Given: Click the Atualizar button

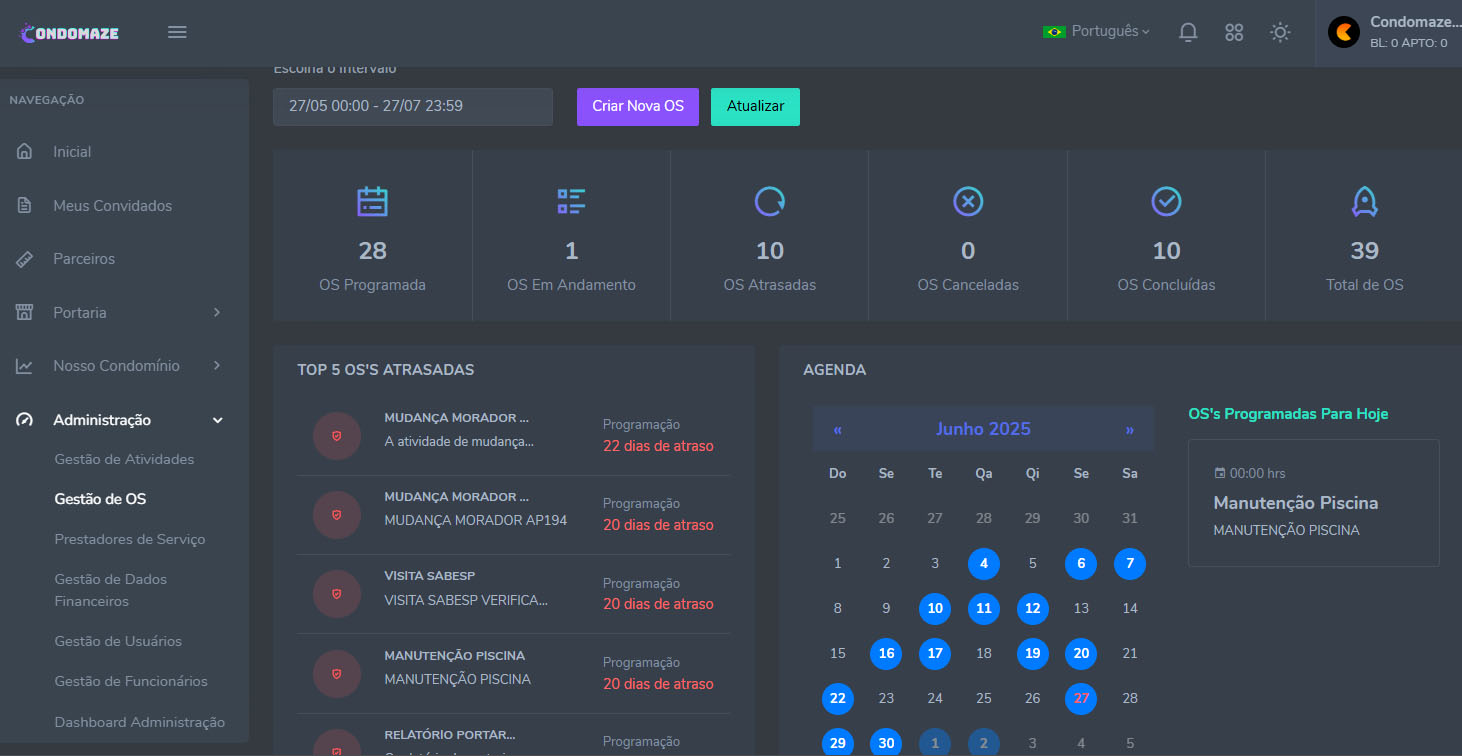Looking at the screenshot, I should pos(755,107).
